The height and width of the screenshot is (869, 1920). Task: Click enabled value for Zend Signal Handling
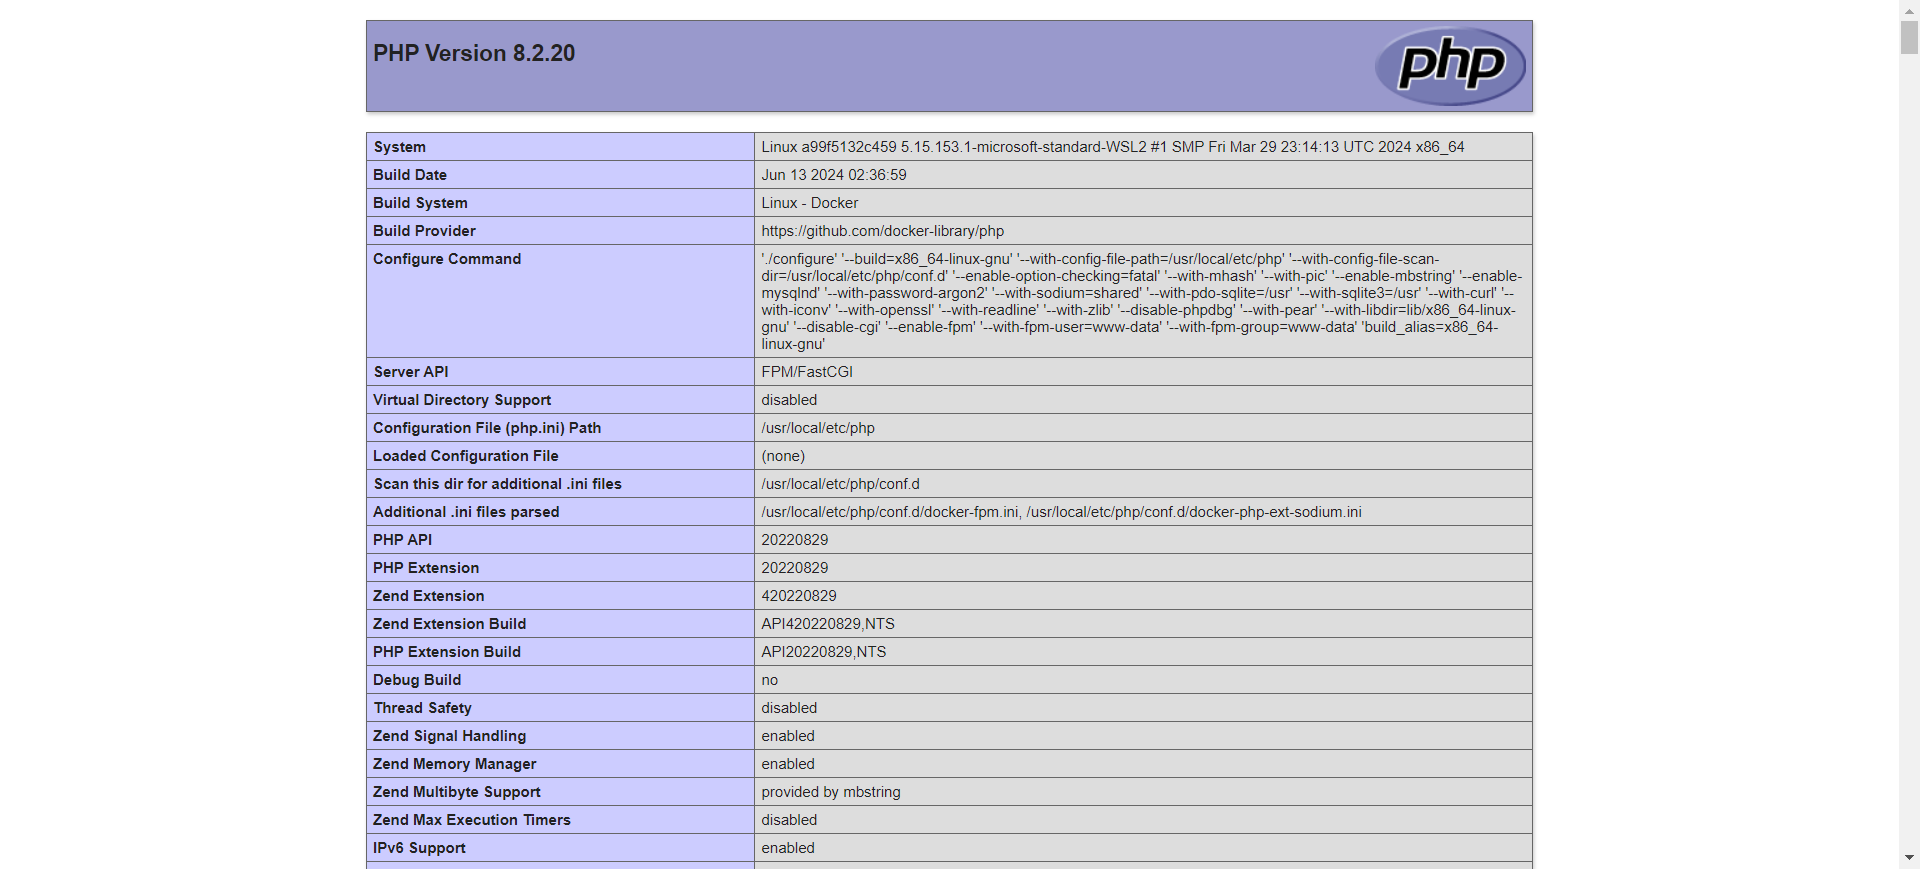(x=788, y=736)
